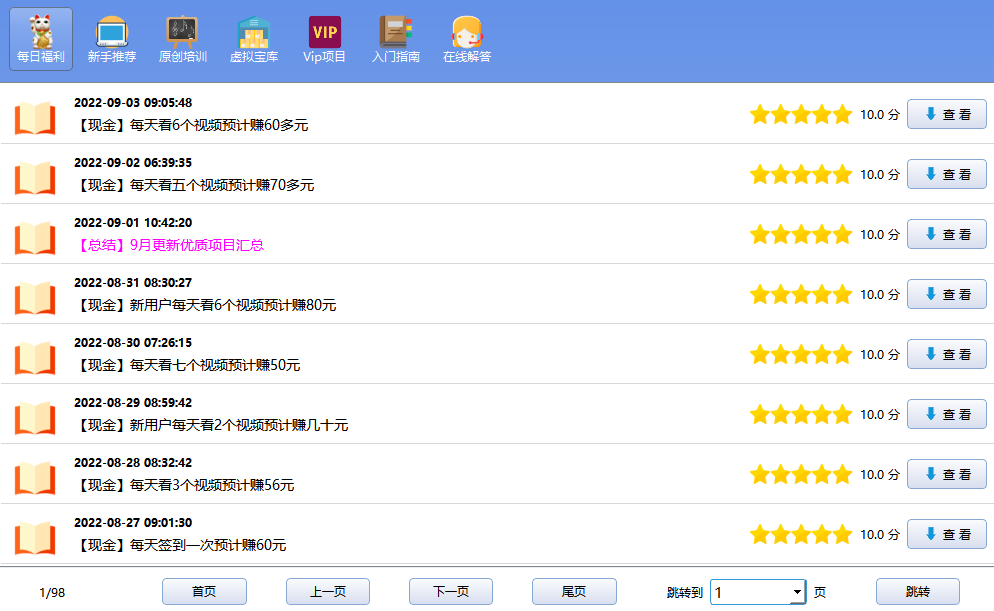Open pink title 【总结】9月更新优质项目汇总
994x611 pixels.
(169, 245)
